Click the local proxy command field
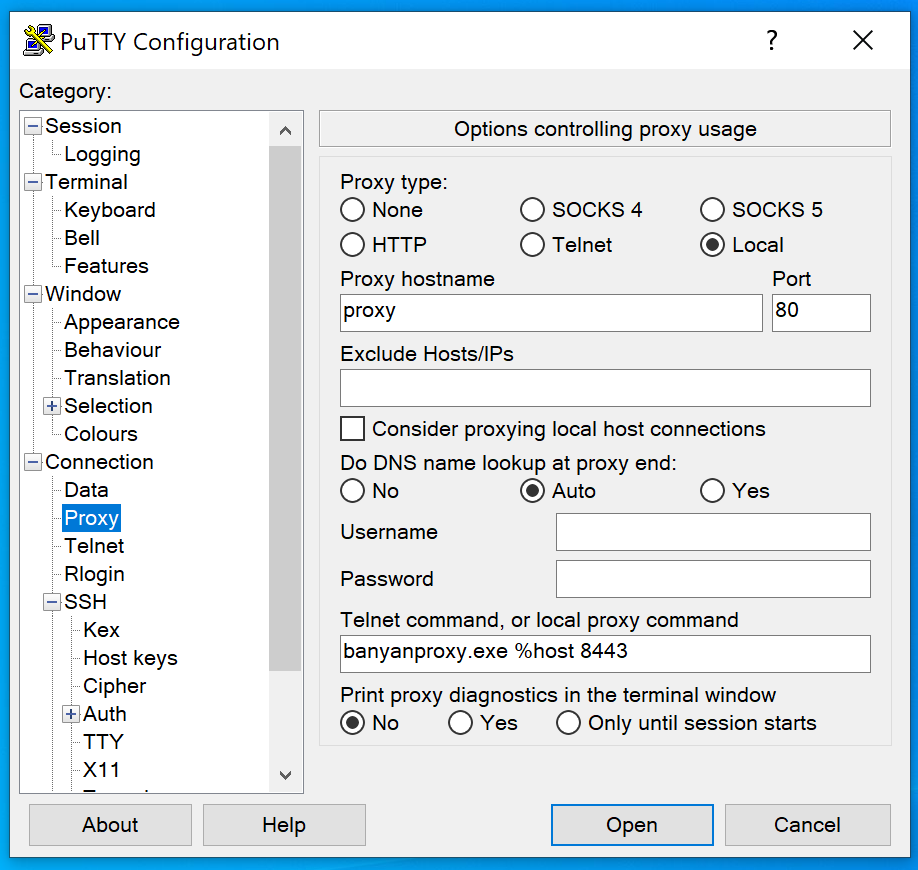Viewport: 918px width, 870px height. coord(605,653)
